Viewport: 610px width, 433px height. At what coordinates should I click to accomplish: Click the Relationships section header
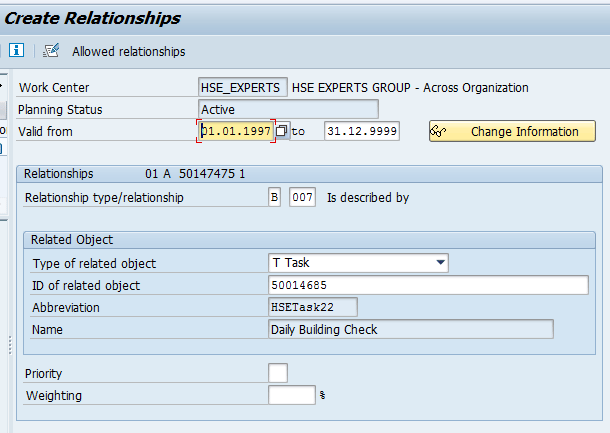click(59, 173)
